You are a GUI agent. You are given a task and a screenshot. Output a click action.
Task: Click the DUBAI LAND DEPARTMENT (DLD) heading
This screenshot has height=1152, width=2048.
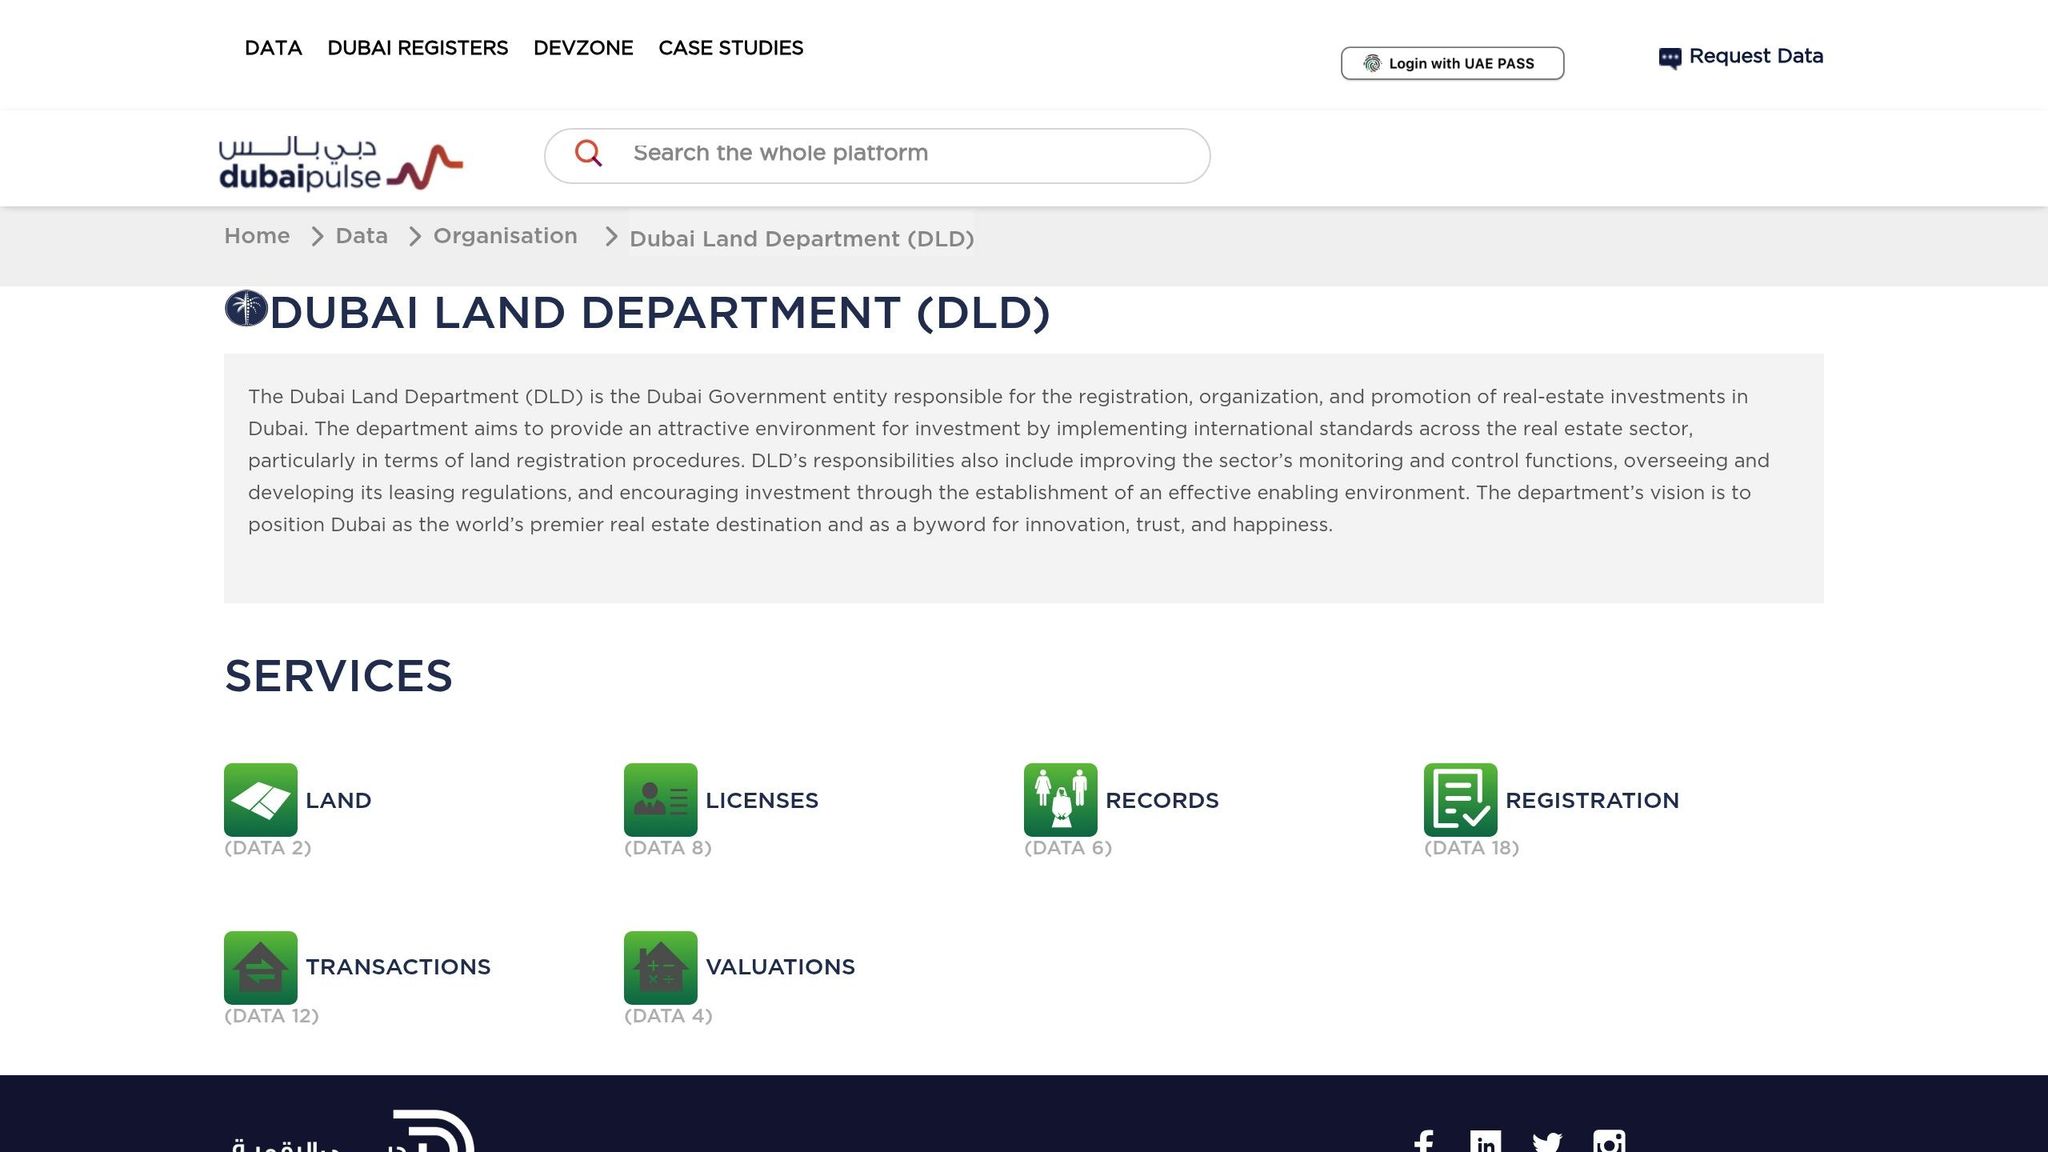660,313
